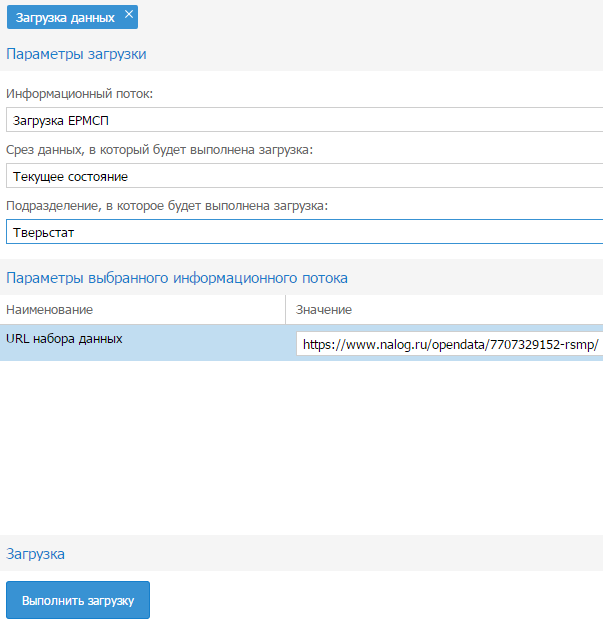Viewport: 603px width, 626px height.
Task: Select the URL набора данных row label
Action: pos(64,339)
